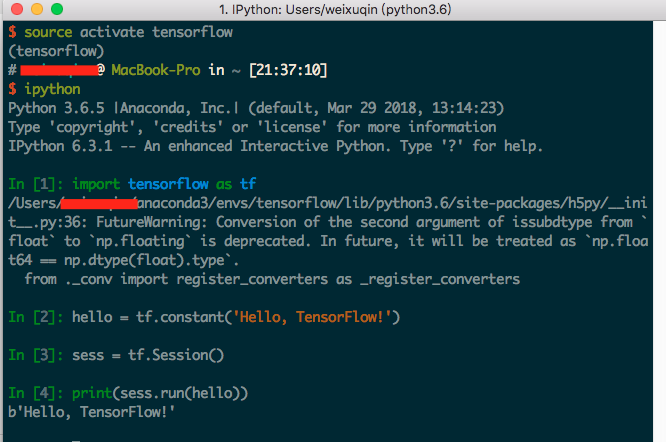Click 'print(sess.run(hello))' statement
The image size is (666, 442).
(160, 393)
